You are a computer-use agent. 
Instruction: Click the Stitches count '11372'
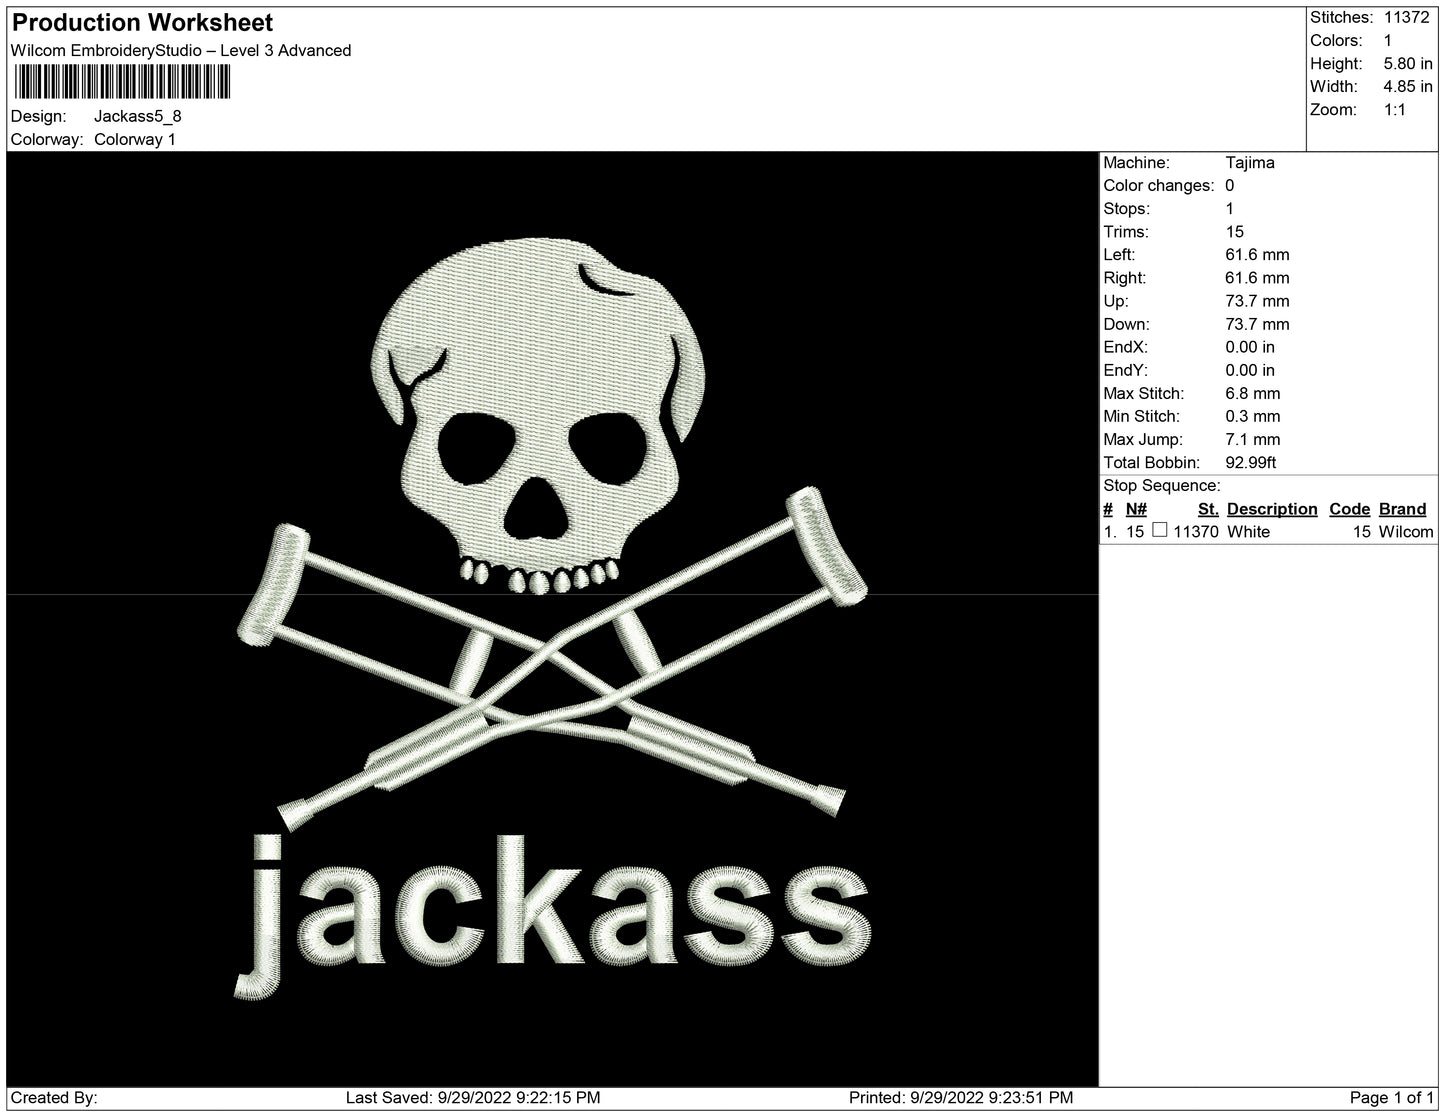pyautogui.click(x=1407, y=18)
